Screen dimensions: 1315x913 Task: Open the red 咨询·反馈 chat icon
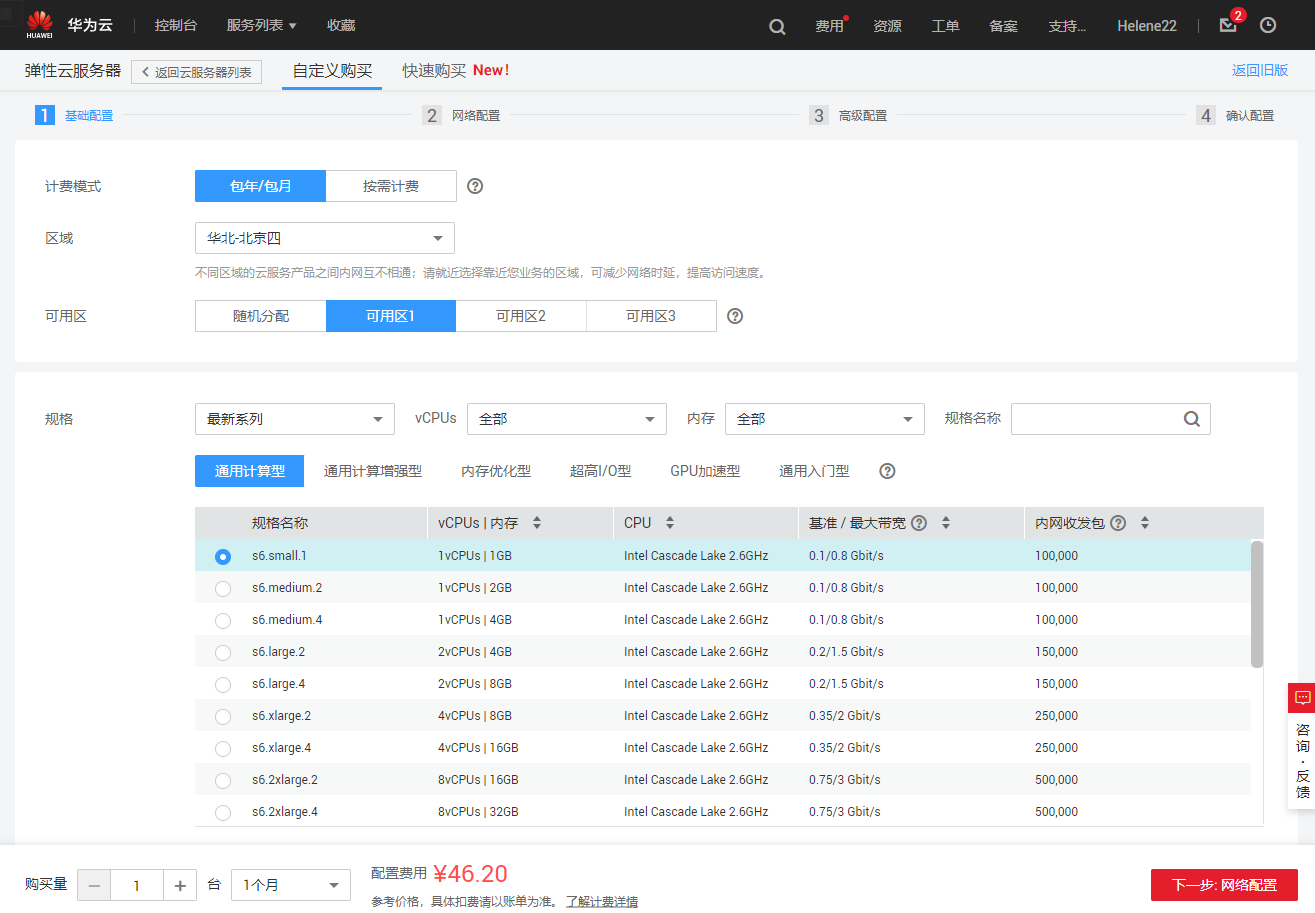click(x=1302, y=697)
